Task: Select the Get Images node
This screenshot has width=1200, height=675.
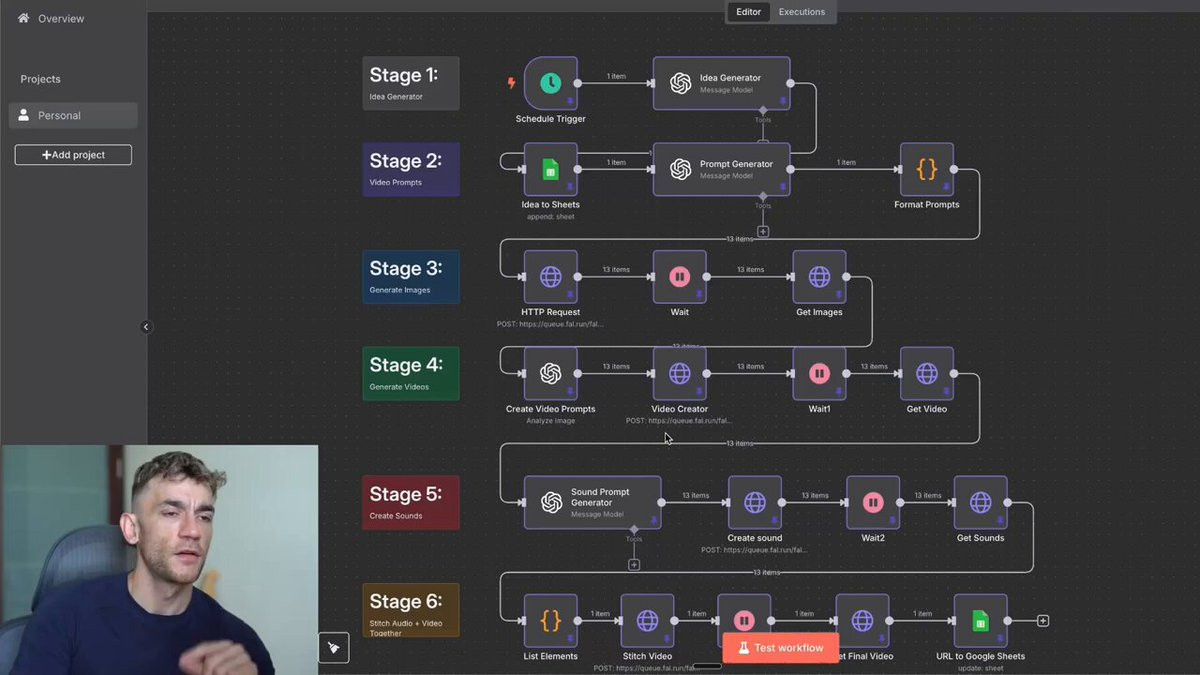Action: 820,277
